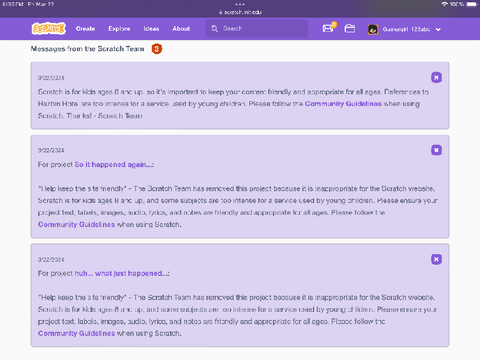
Task: Click into the Search field
Action: [257, 29]
